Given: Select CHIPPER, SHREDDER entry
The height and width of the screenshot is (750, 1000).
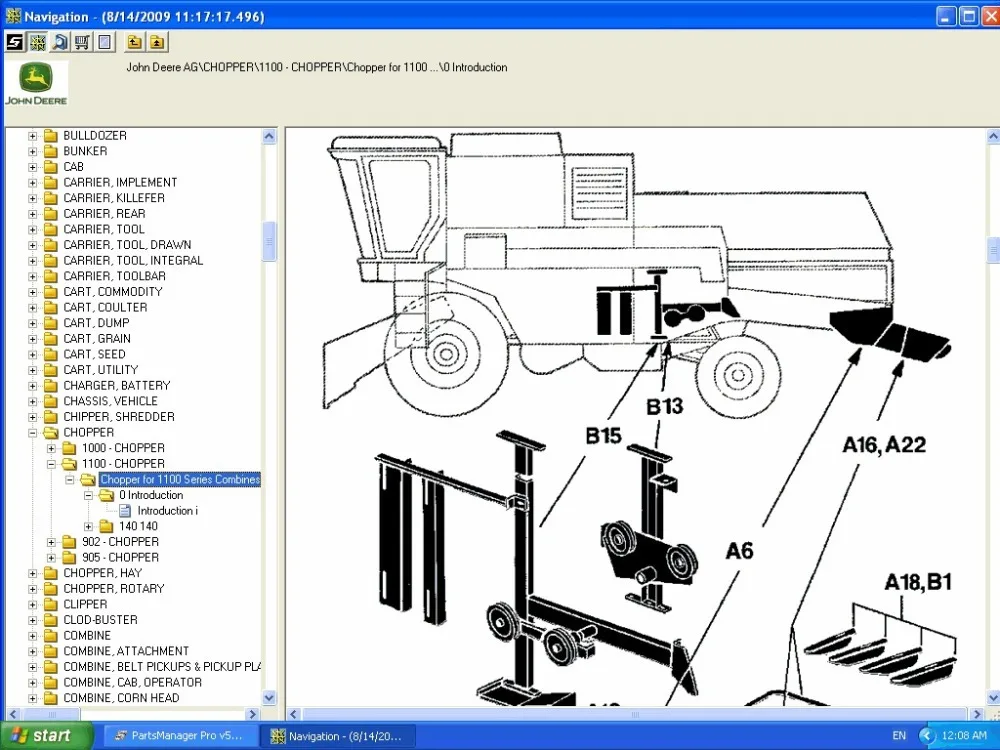Looking at the screenshot, I should 119,417.
